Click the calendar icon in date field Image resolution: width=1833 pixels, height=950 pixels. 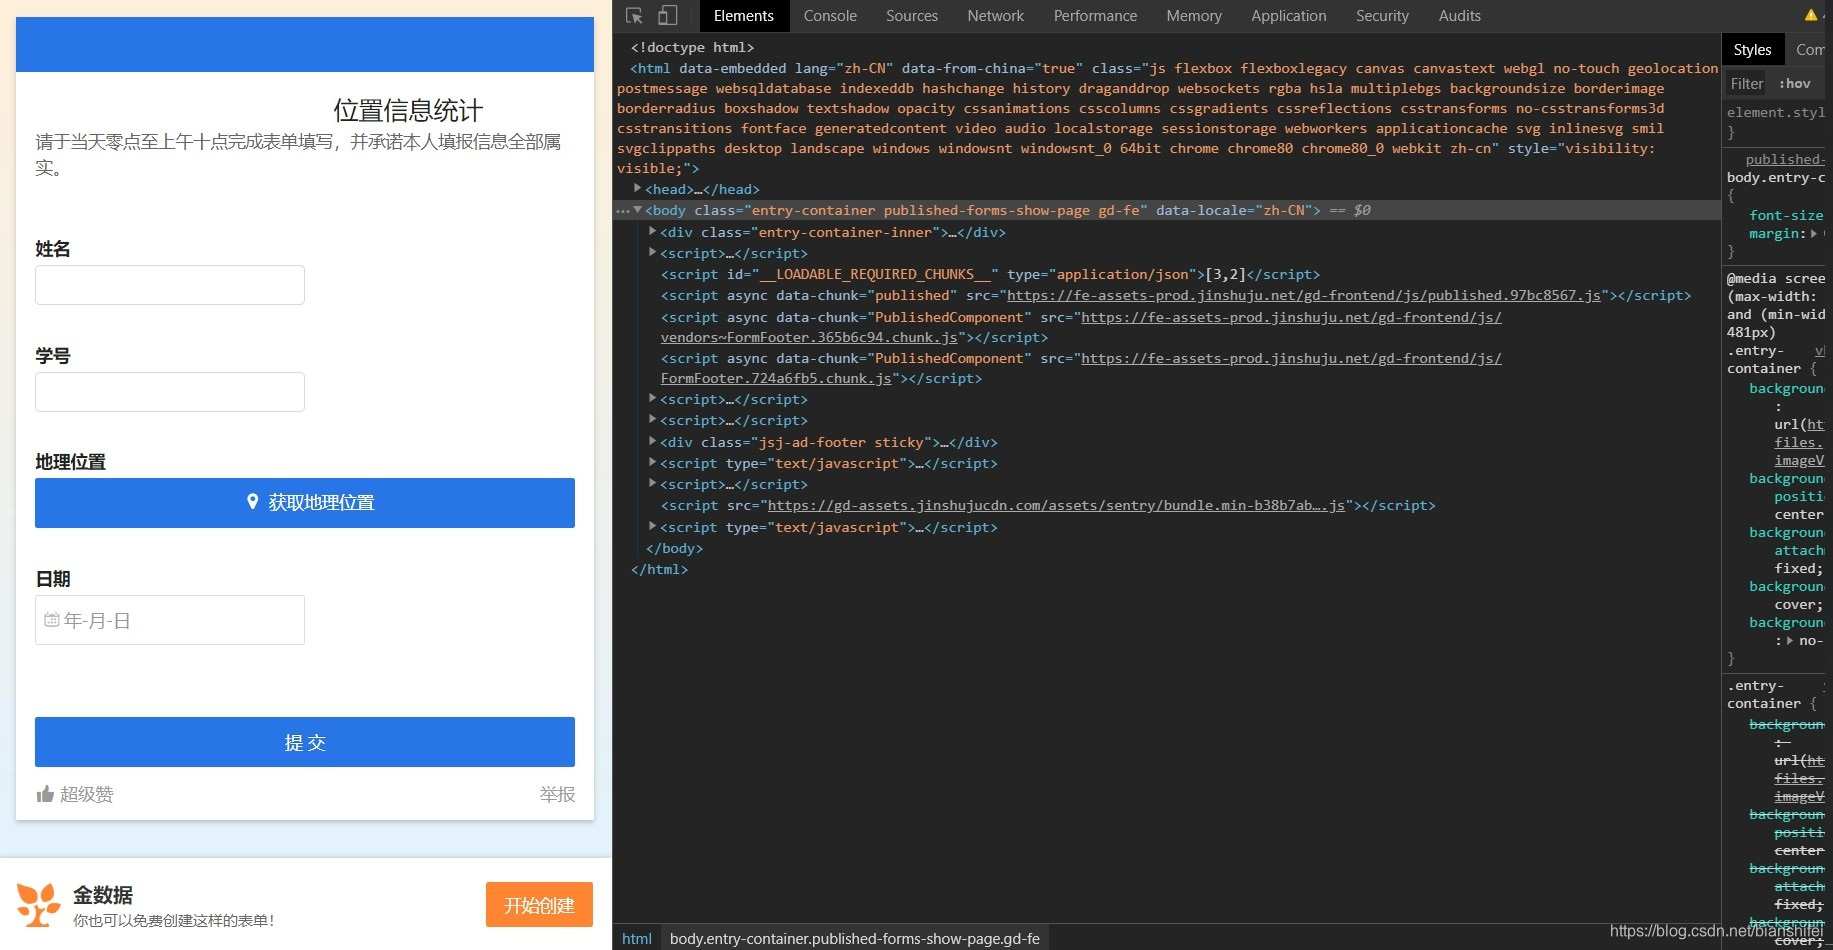(51, 620)
